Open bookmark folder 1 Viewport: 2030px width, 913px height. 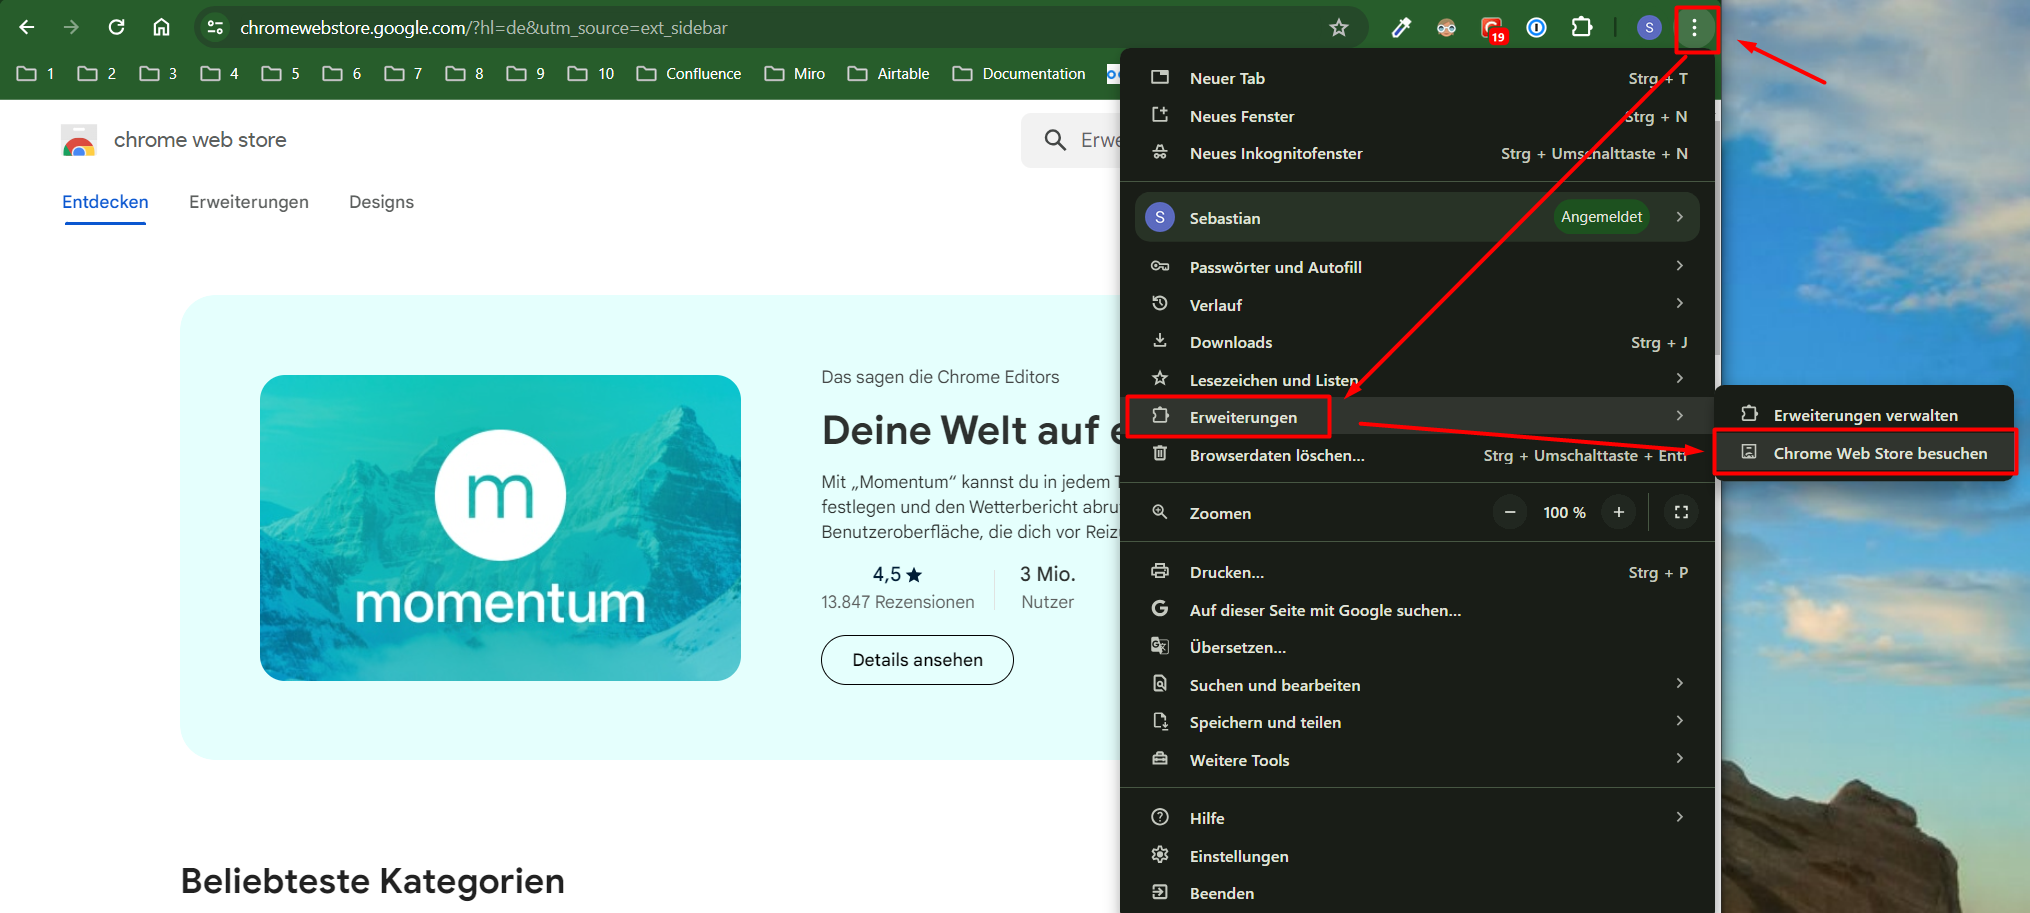click(36, 74)
